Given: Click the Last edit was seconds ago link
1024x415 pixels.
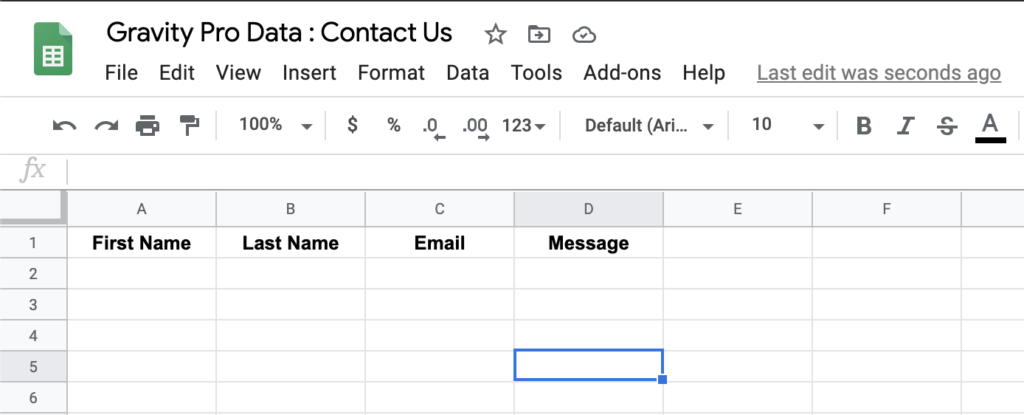Looking at the screenshot, I should pos(878,73).
